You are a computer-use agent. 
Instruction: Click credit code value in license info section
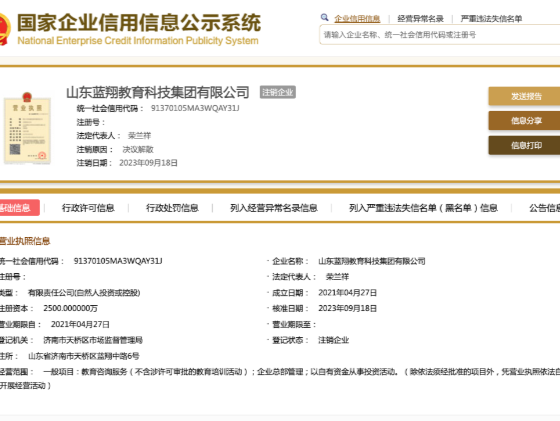[118, 261]
